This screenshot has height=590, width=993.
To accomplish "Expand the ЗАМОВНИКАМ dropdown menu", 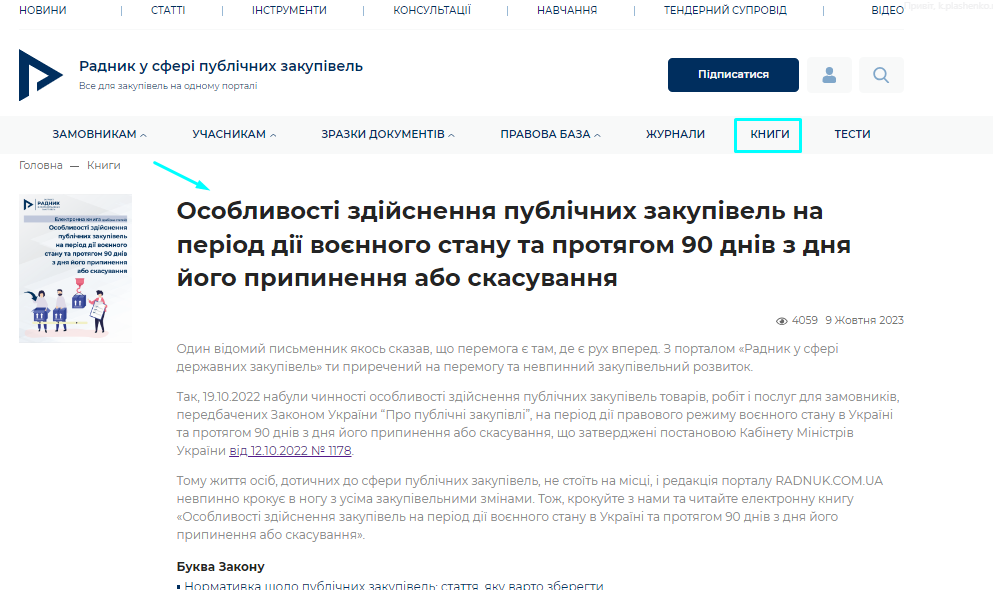I will (99, 134).
